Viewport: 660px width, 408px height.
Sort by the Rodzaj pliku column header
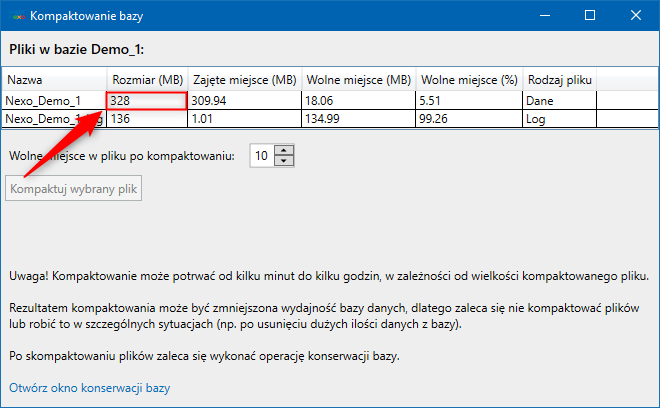point(559,79)
